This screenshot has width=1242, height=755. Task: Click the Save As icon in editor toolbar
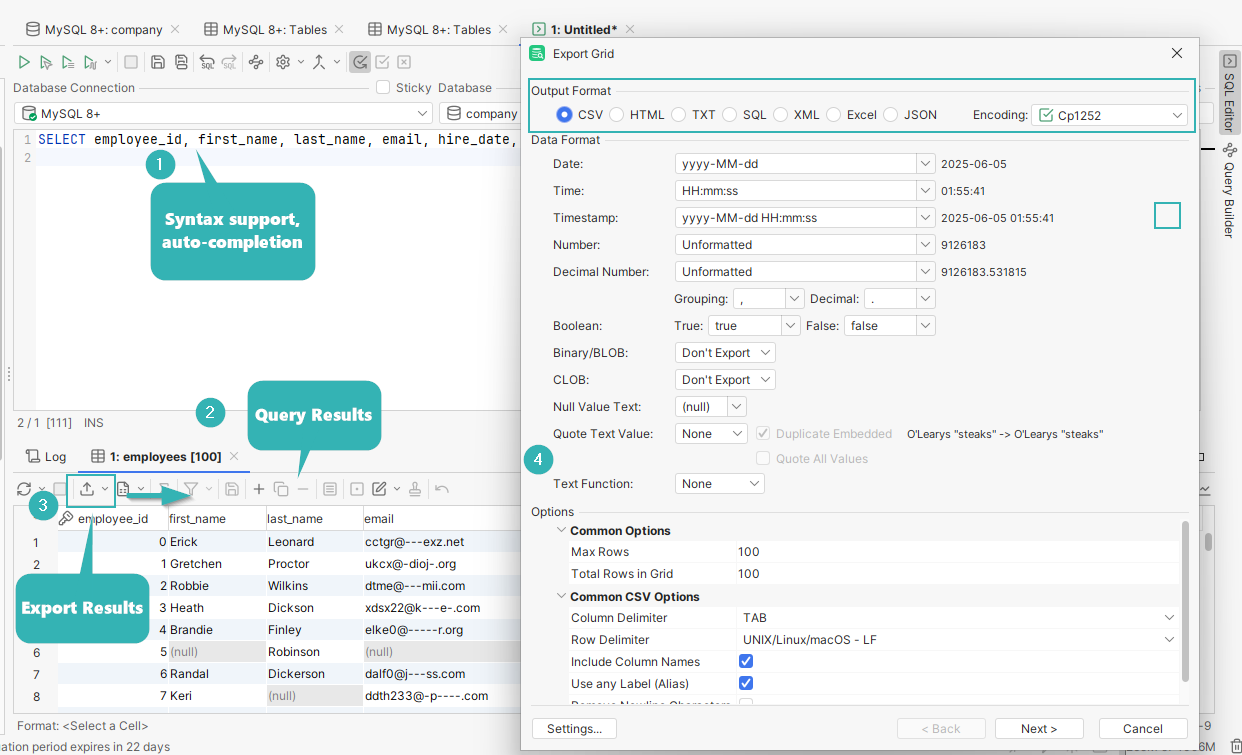point(181,62)
